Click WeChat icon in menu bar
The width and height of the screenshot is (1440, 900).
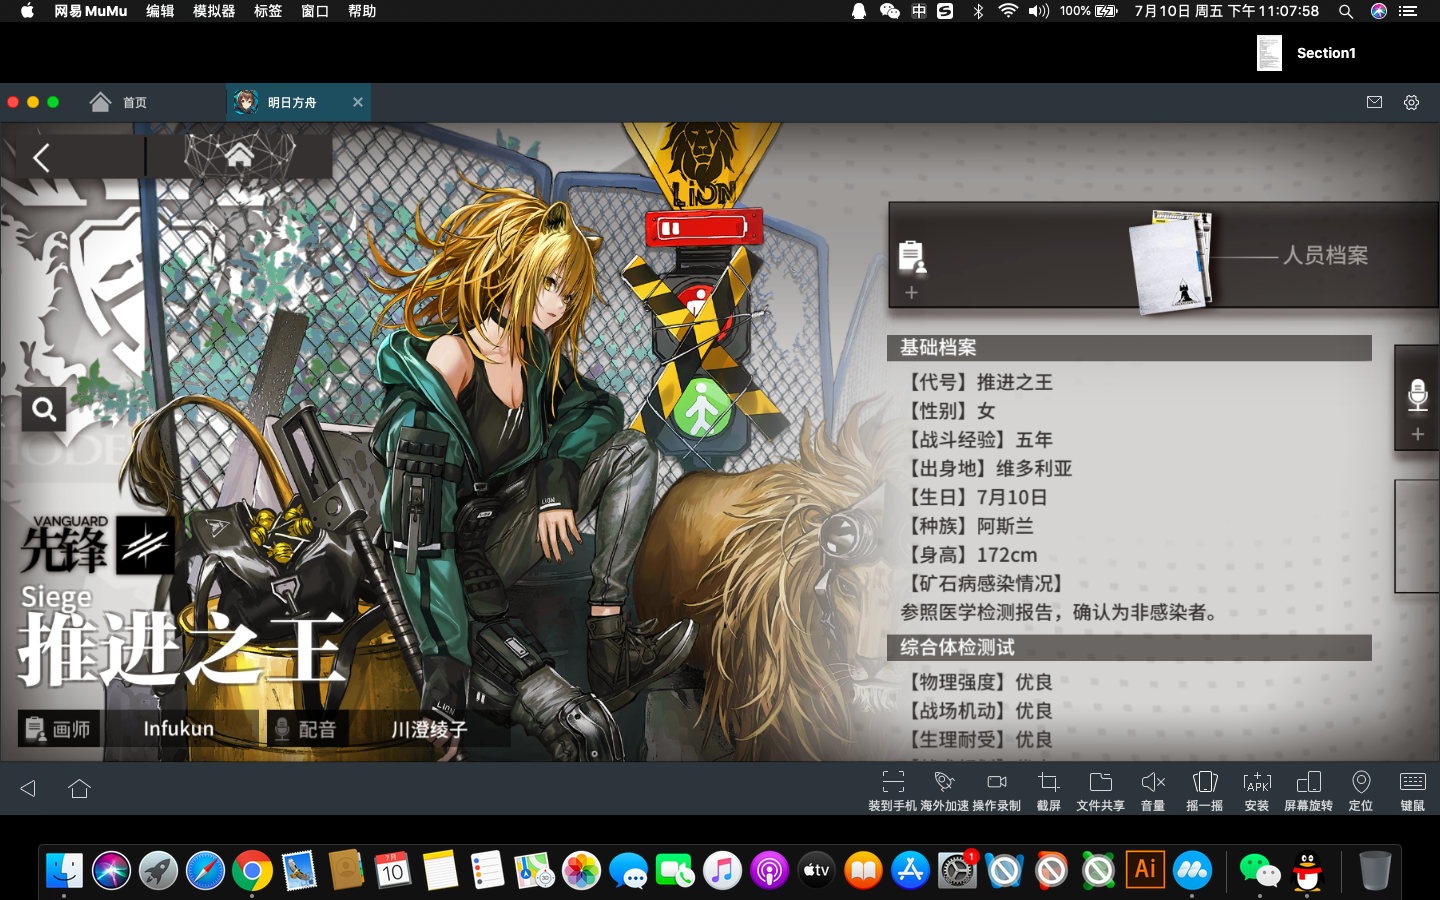click(889, 11)
